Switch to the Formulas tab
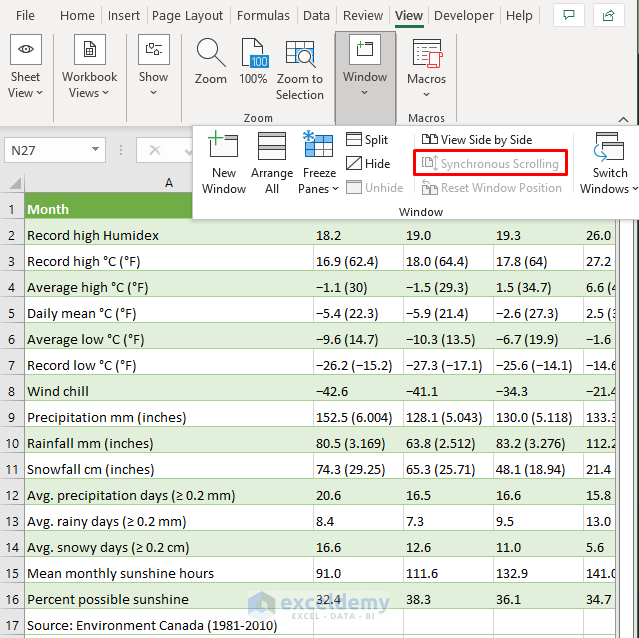This screenshot has height=638, width=639. click(264, 16)
